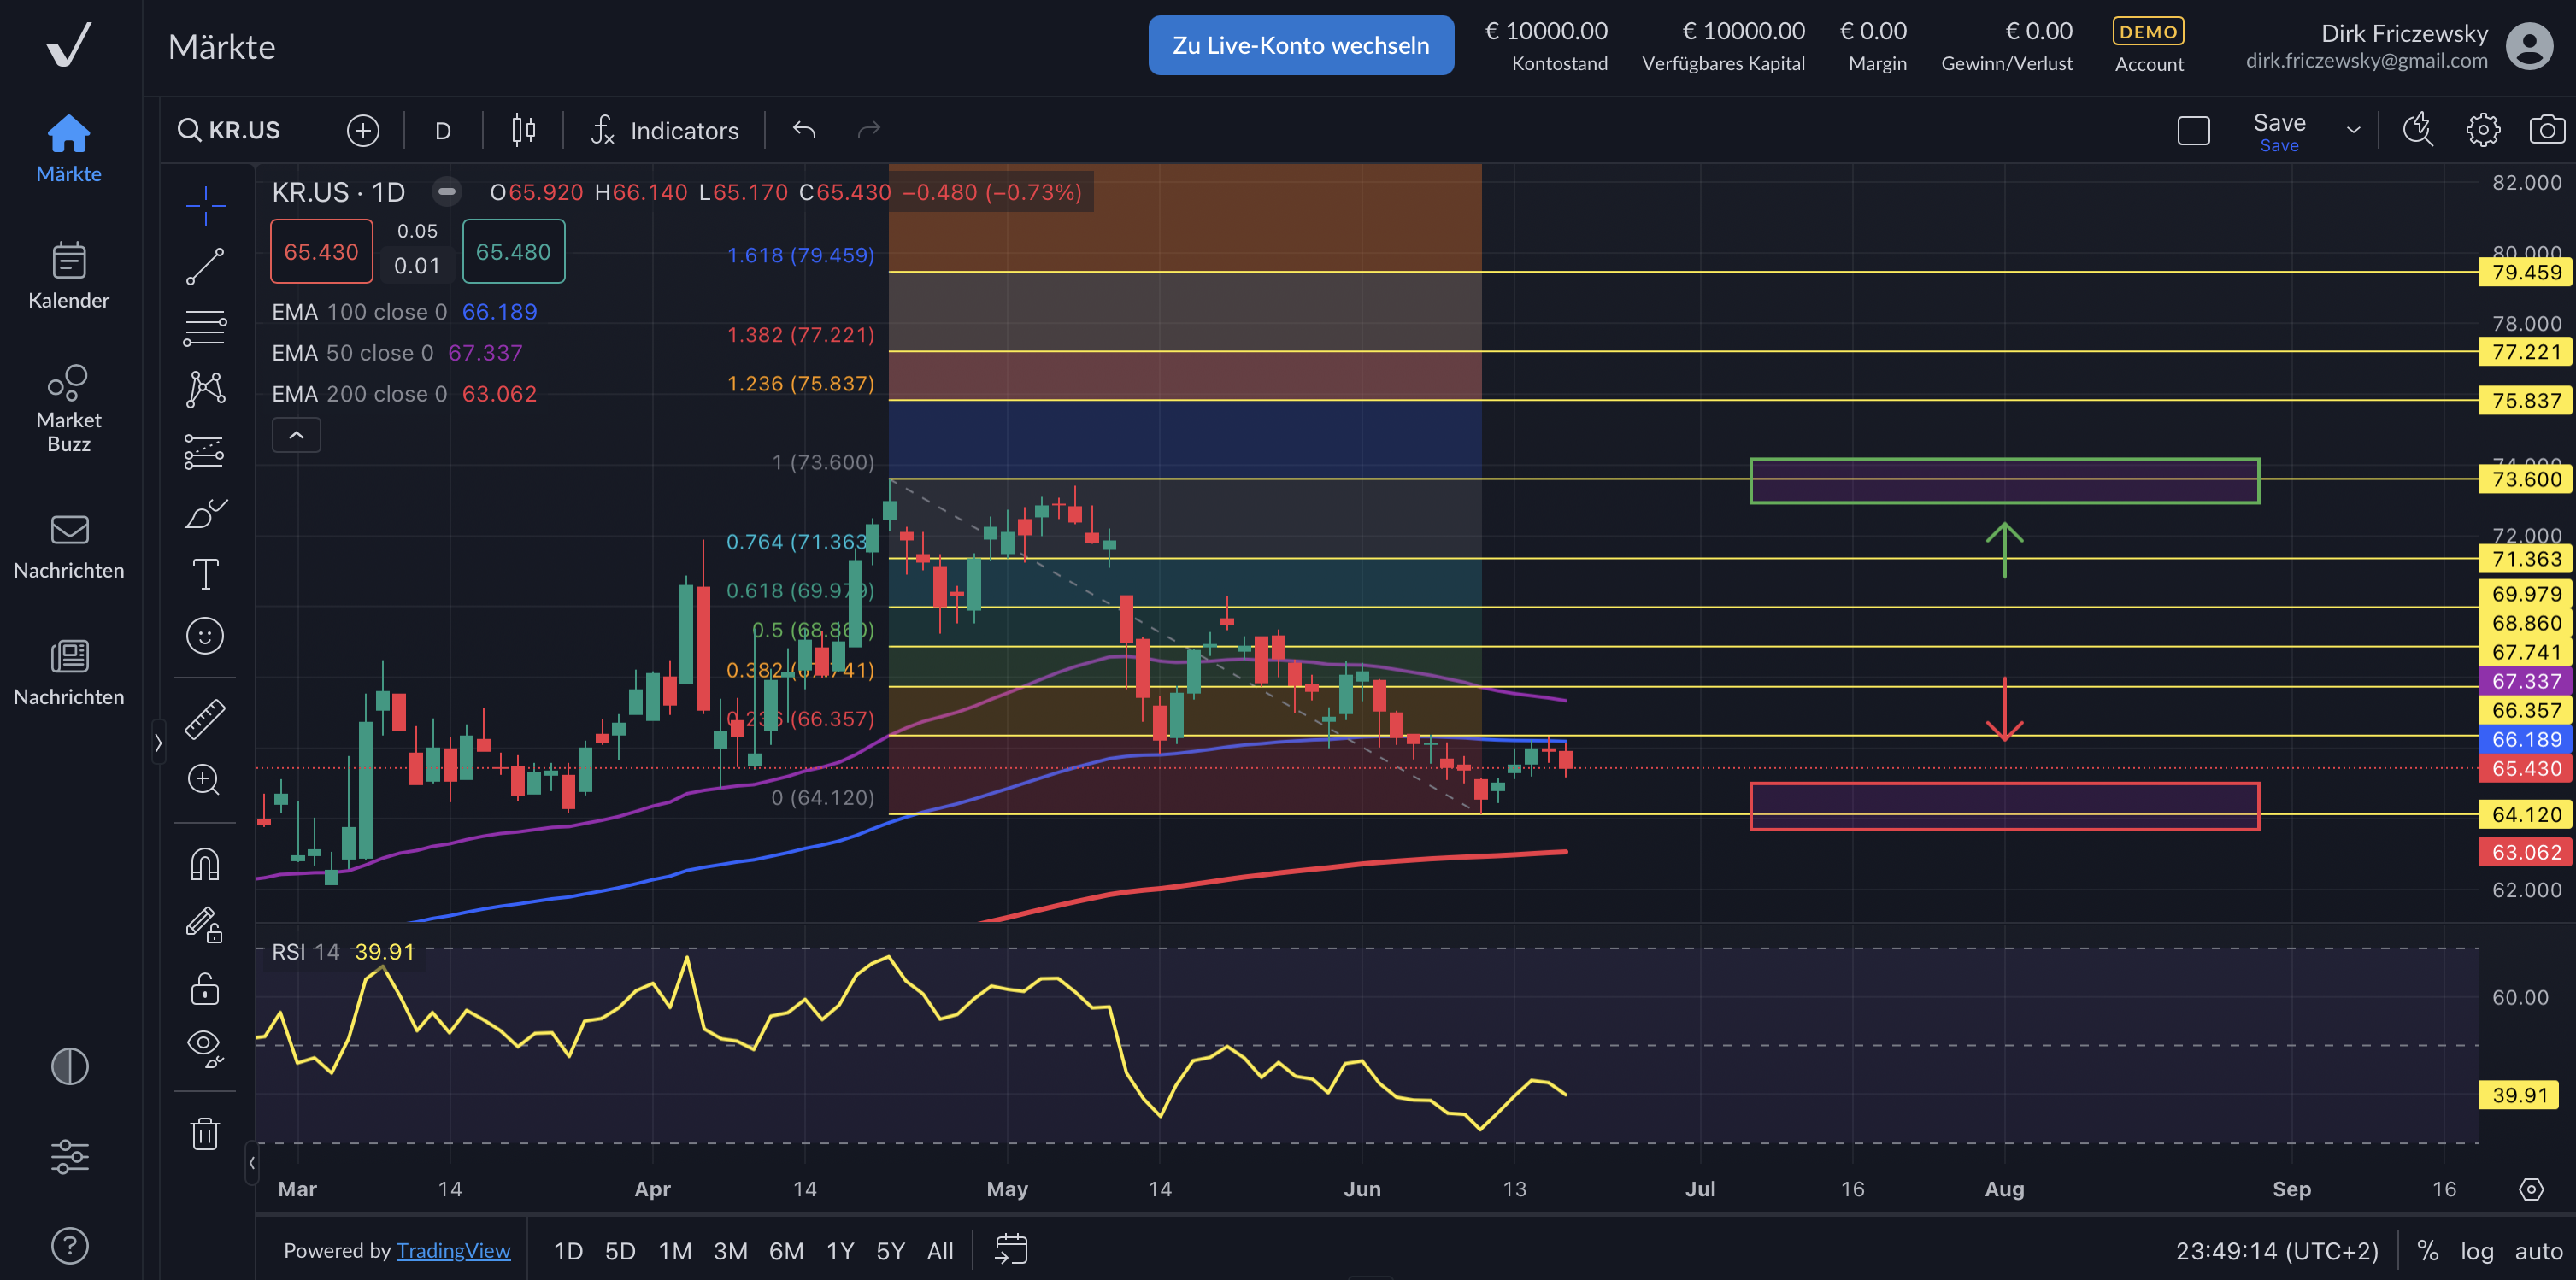Select the text annotation tool
This screenshot has width=2576, height=1280.
pyautogui.click(x=205, y=575)
